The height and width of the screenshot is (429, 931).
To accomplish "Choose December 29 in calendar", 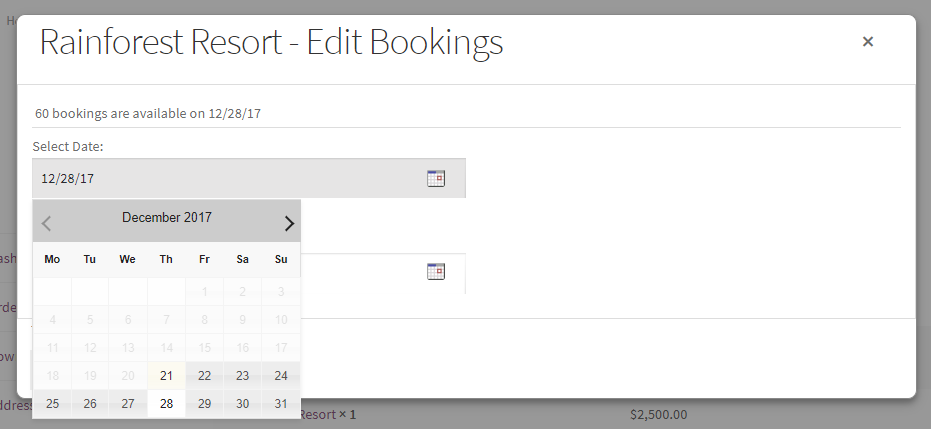I will (x=204, y=404).
